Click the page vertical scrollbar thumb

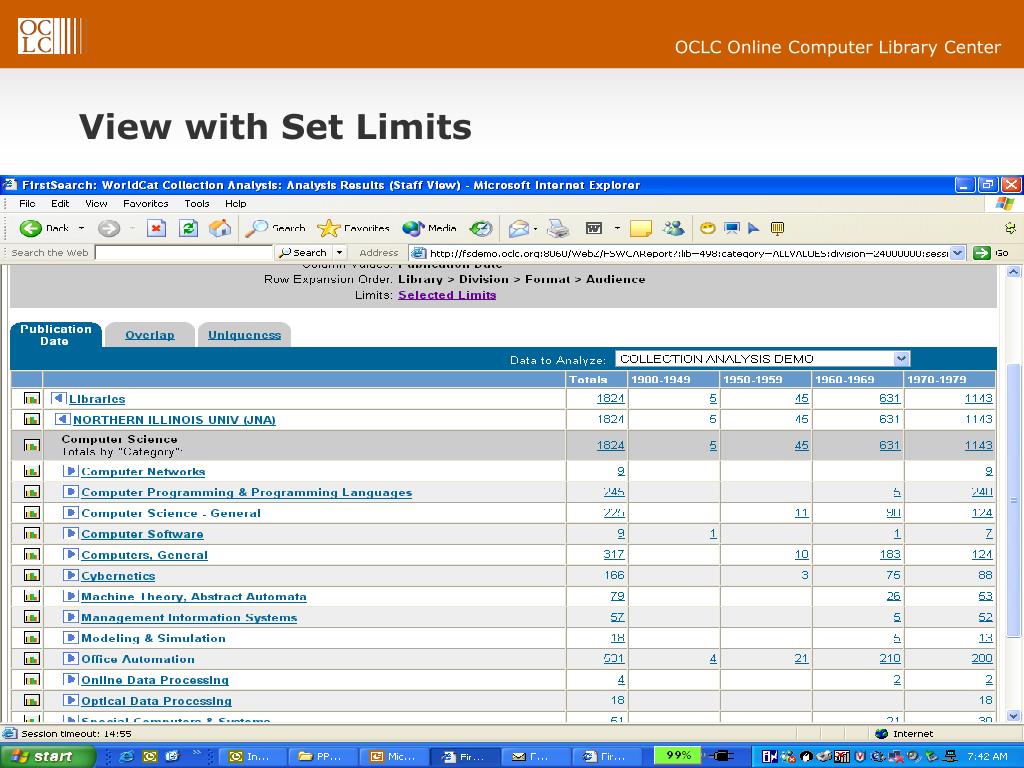[1013, 500]
